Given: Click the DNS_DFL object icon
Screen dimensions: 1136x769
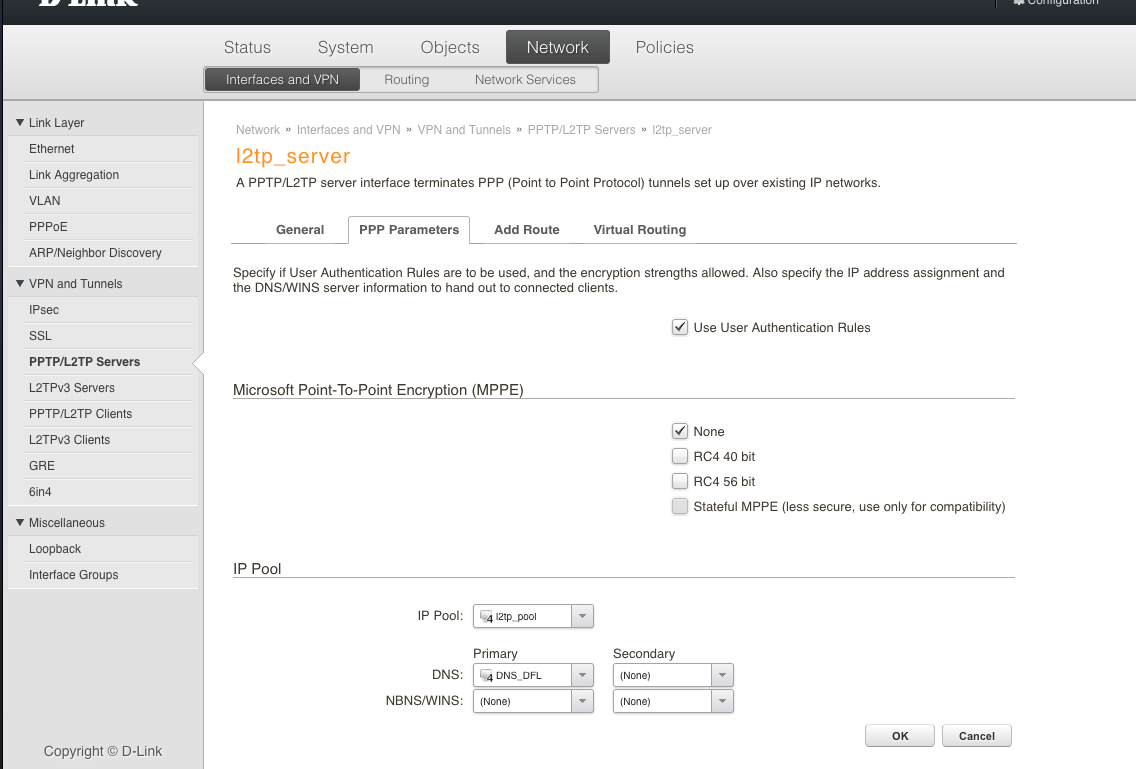Looking at the screenshot, I should pos(487,676).
